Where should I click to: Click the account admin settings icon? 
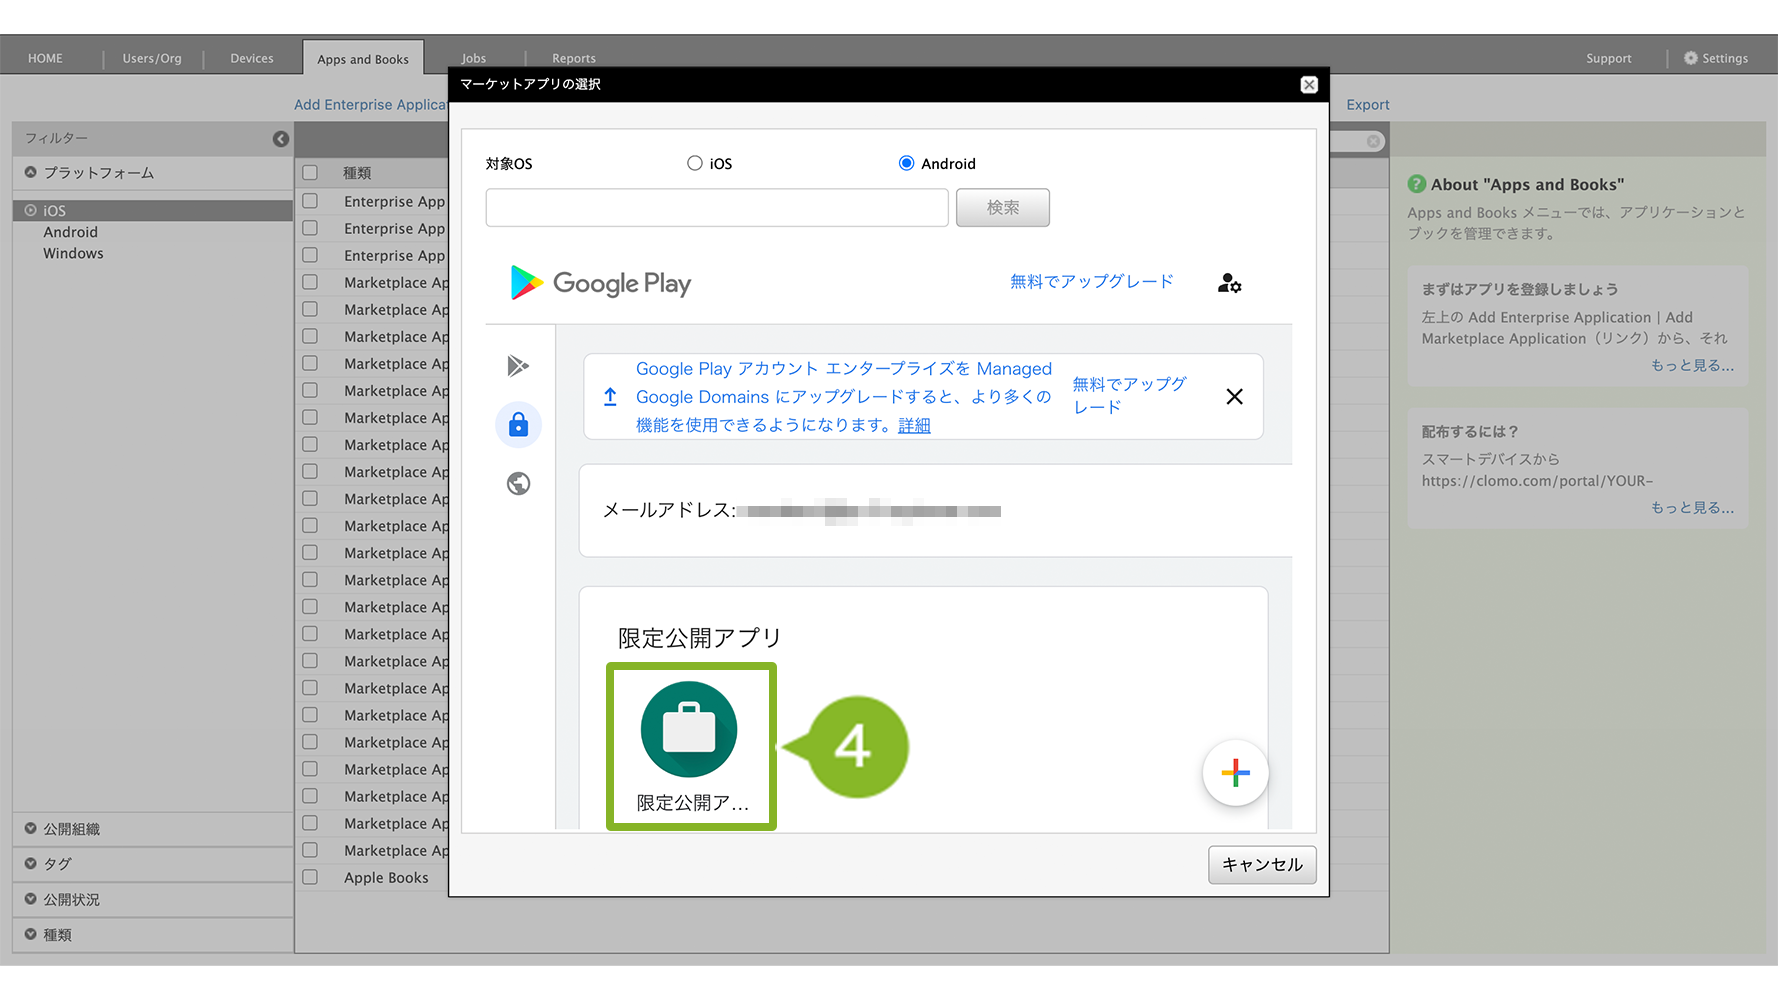pyautogui.click(x=1229, y=284)
